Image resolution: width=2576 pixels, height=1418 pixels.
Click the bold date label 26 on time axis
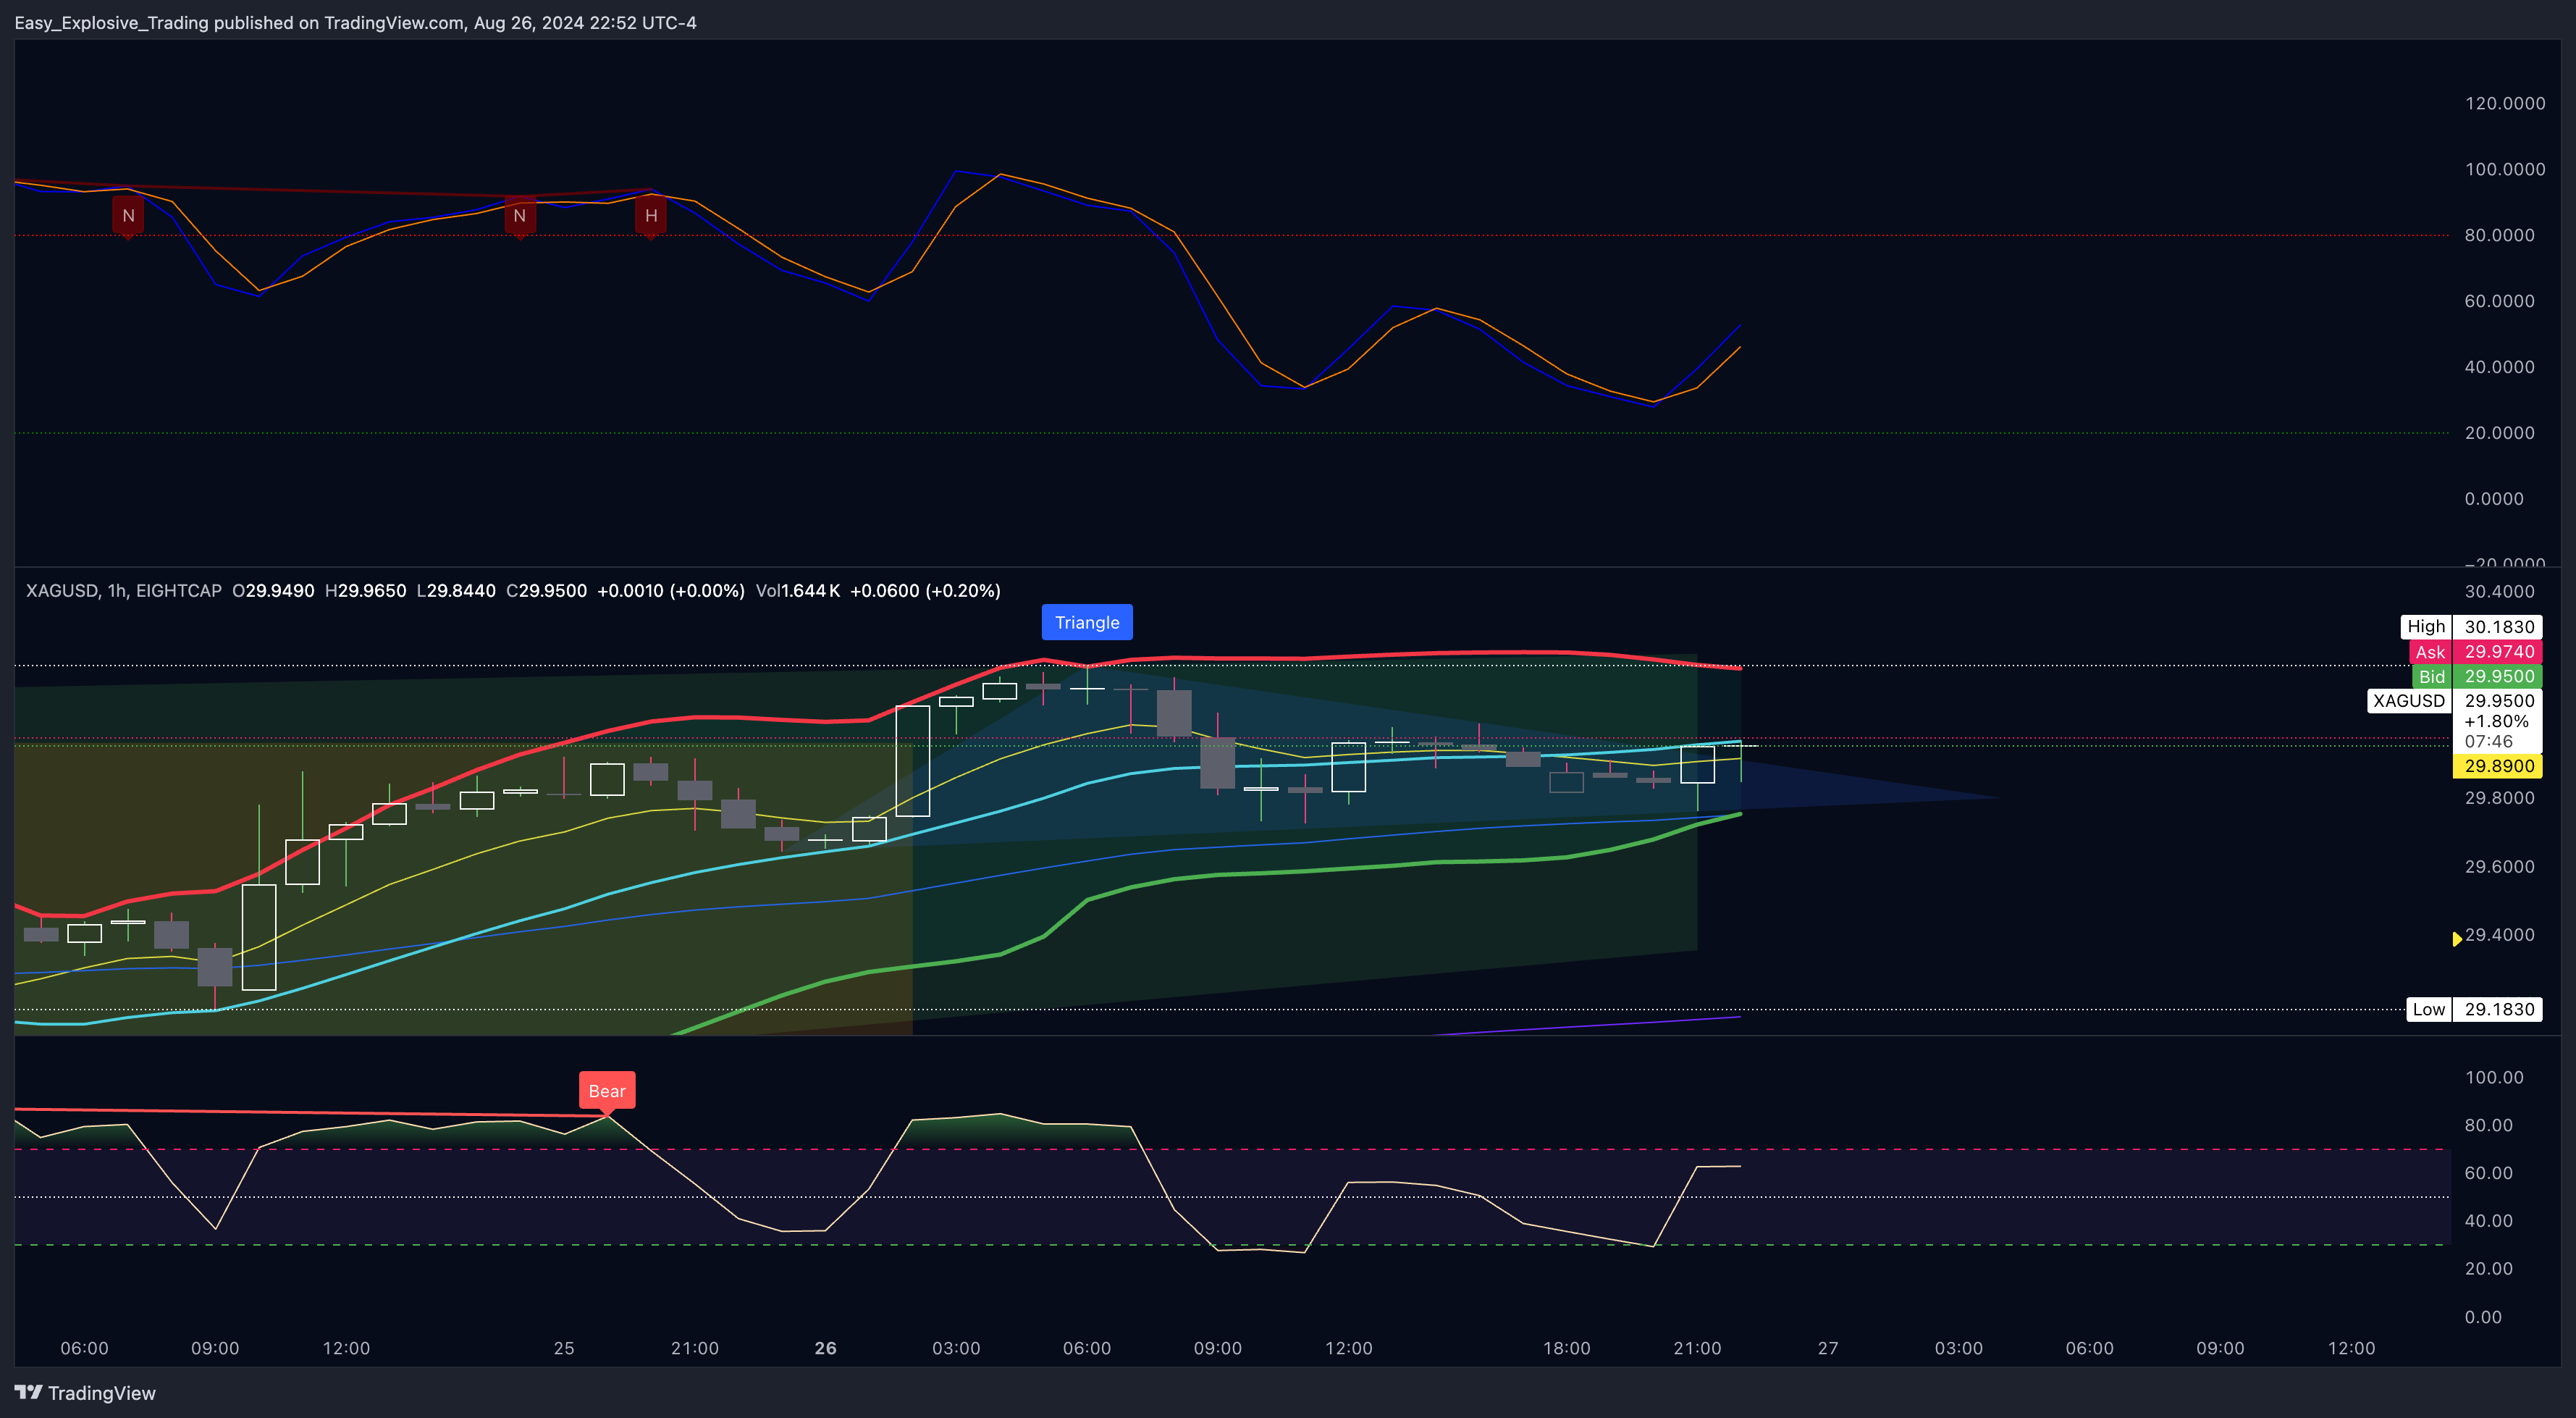825,1348
